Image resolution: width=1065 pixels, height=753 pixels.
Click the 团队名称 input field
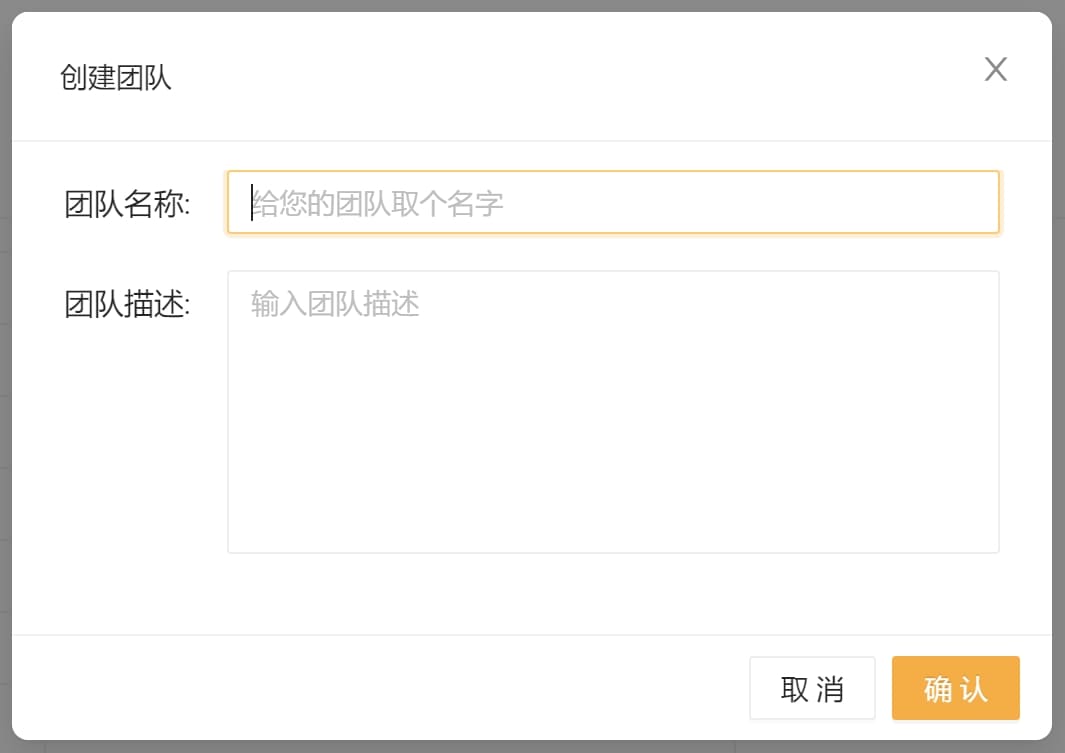click(x=612, y=203)
